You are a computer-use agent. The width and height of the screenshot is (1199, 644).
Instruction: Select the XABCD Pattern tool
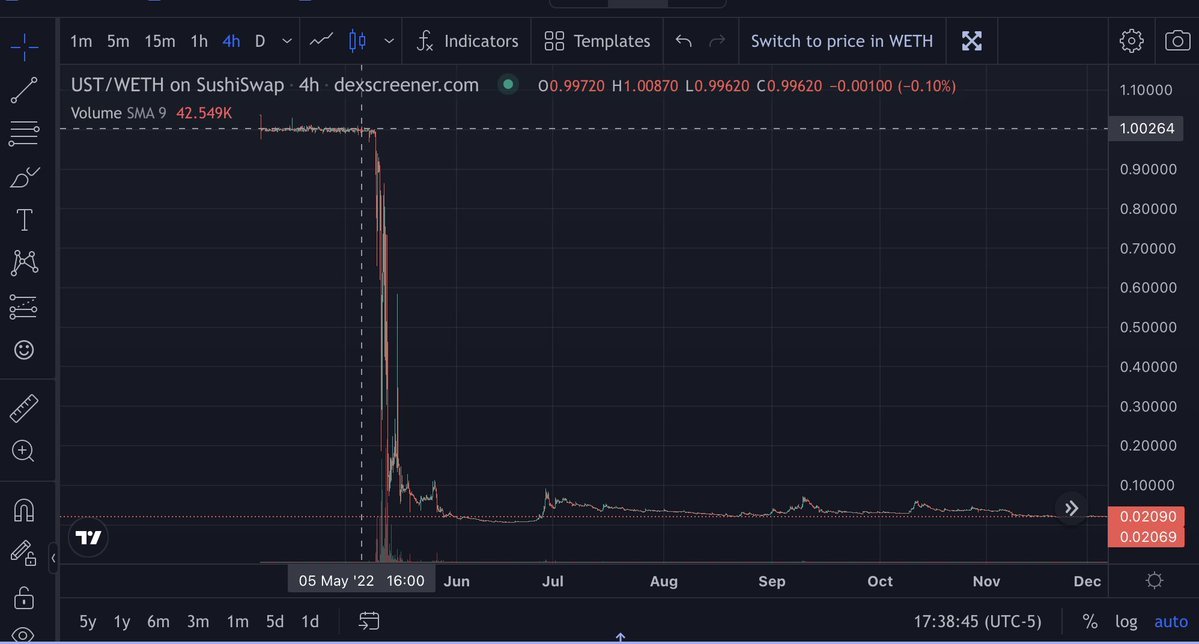25,262
